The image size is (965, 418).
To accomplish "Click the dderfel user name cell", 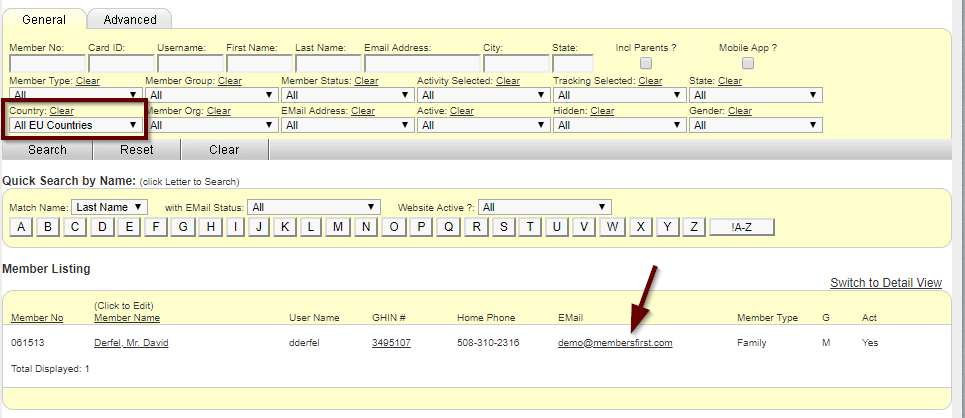I will tap(306, 343).
